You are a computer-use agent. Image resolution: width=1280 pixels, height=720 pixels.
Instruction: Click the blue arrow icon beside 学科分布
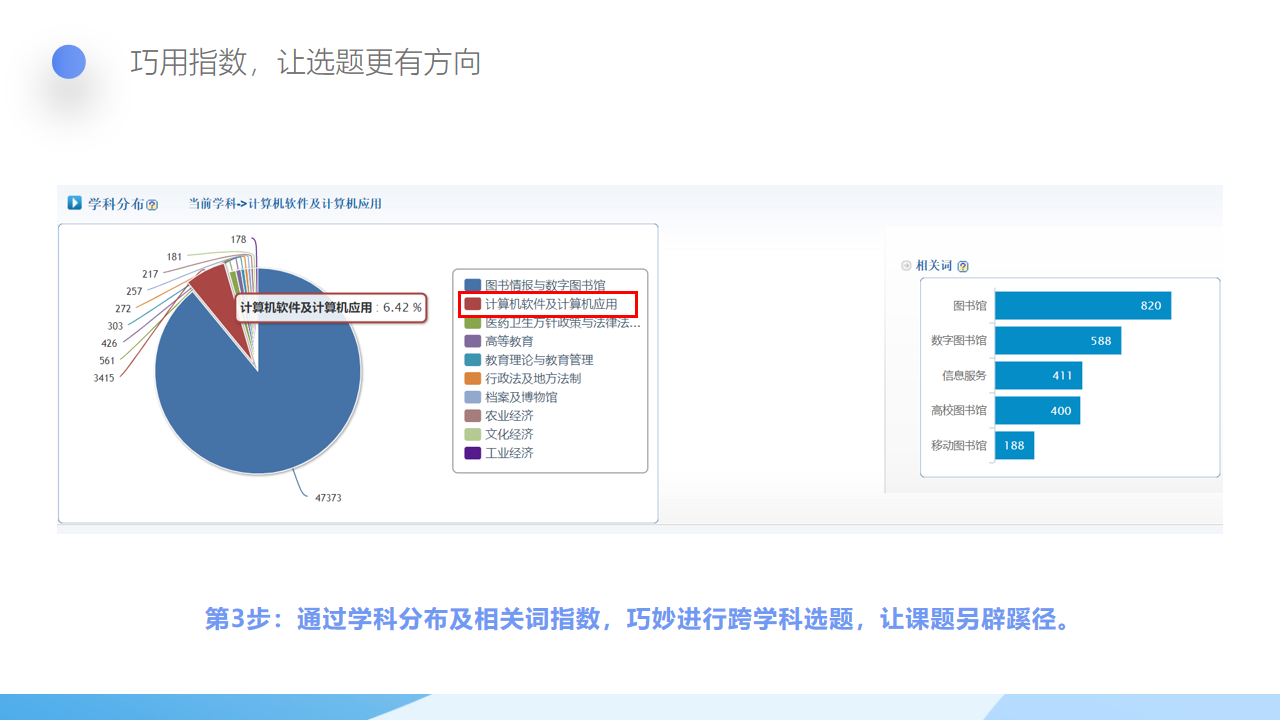(x=74, y=203)
